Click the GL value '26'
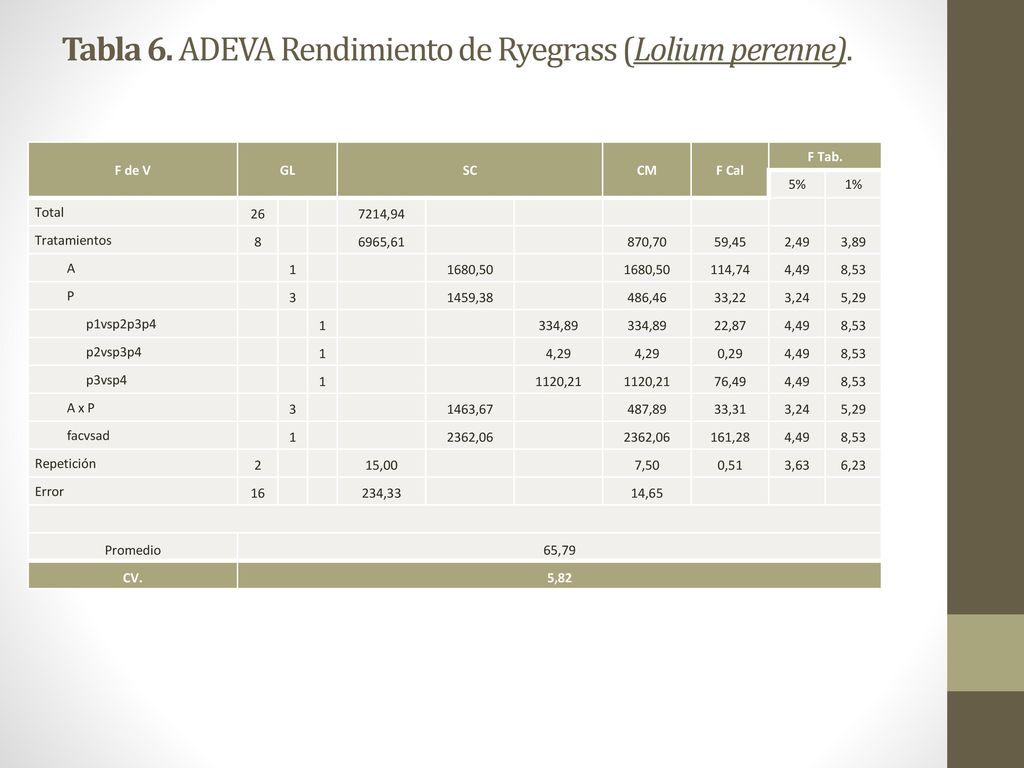 [x=257, y=214]
